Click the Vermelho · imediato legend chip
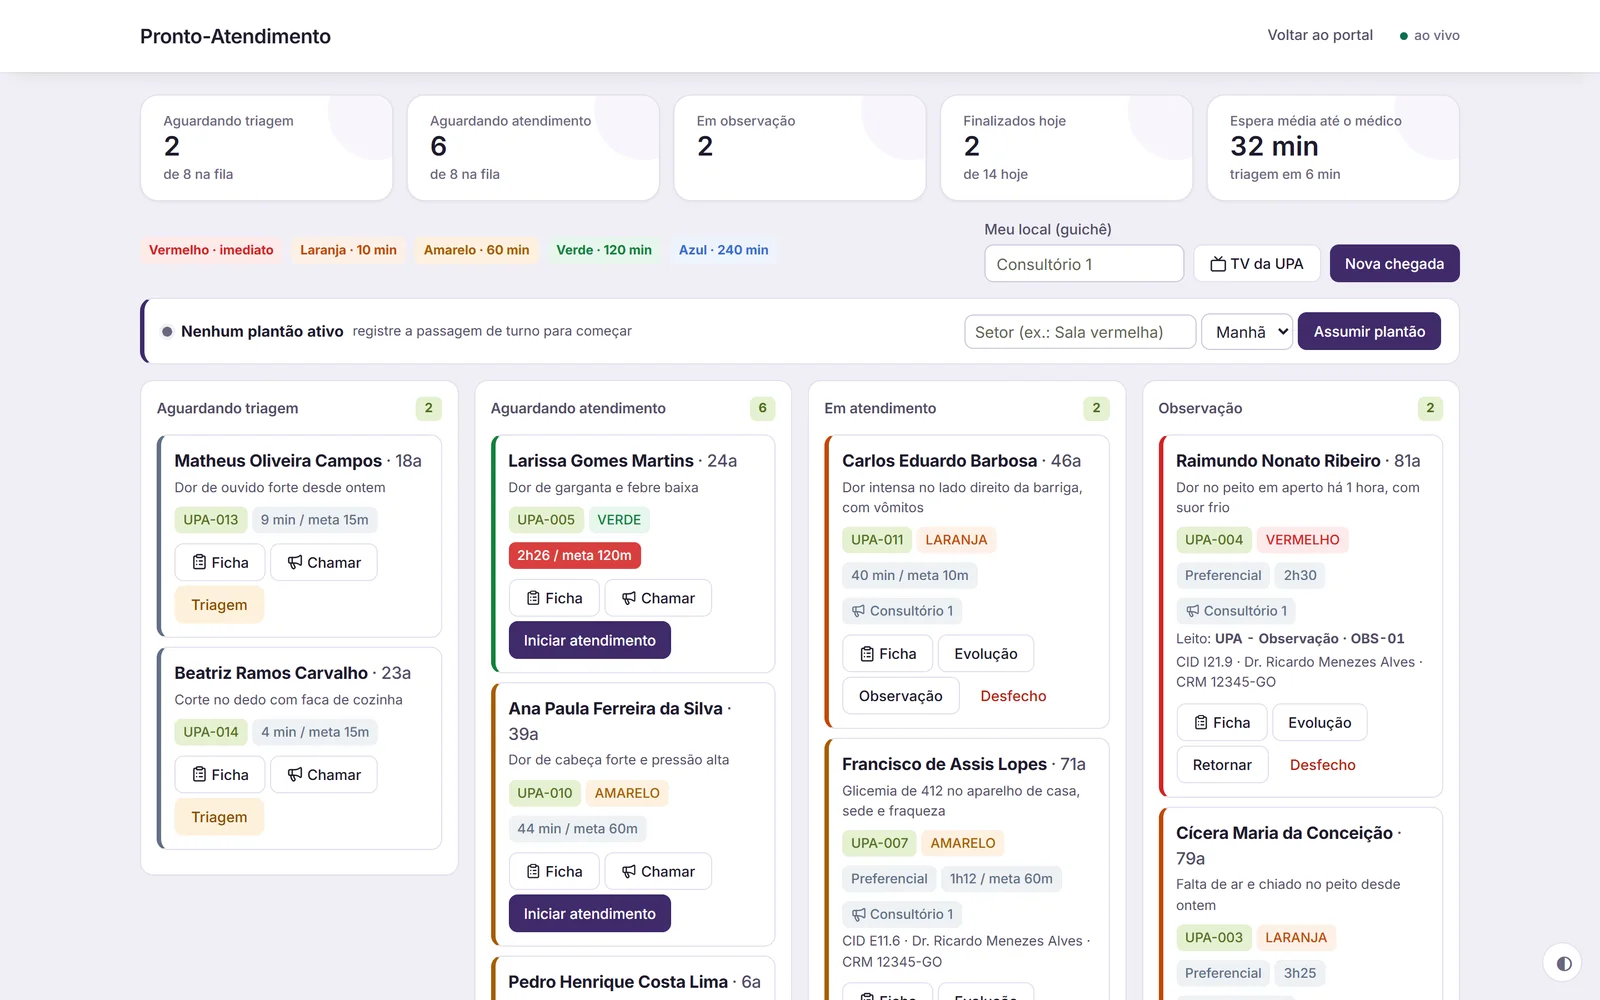Viewport: 1600px width, 1000px height. (211, 250)
